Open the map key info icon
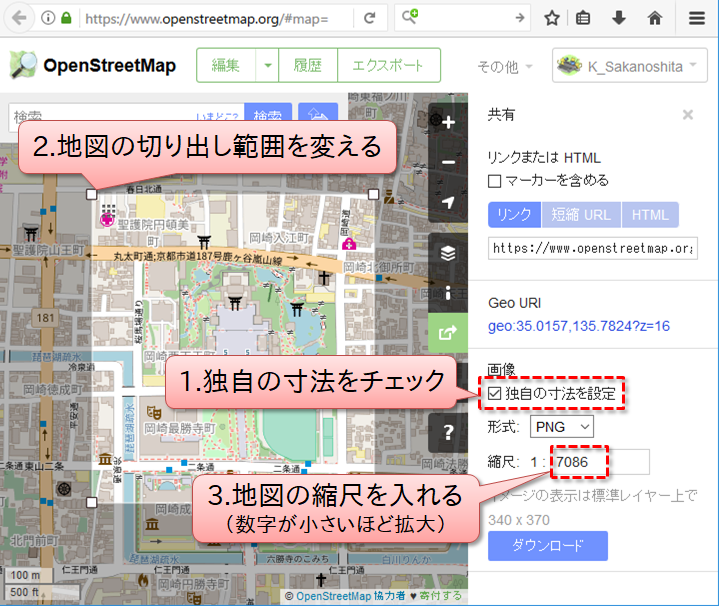This screenshot has width=719, height=606. pos(448,292)
